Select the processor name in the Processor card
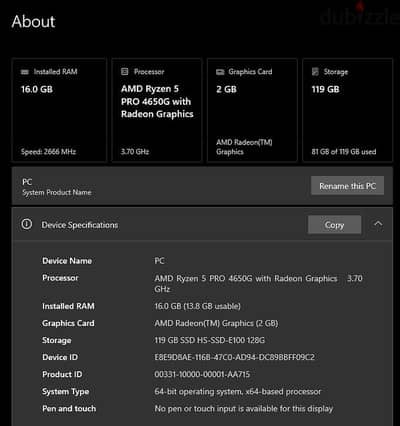400x426 pixels. pyautogui.click(x=157, y=101)
